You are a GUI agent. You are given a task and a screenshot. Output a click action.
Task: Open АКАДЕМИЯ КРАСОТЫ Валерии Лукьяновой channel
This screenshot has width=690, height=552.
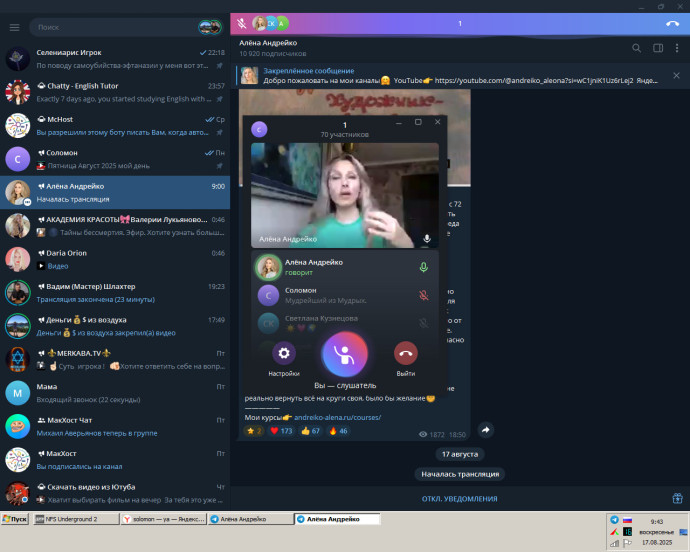[x=115, y=226]
